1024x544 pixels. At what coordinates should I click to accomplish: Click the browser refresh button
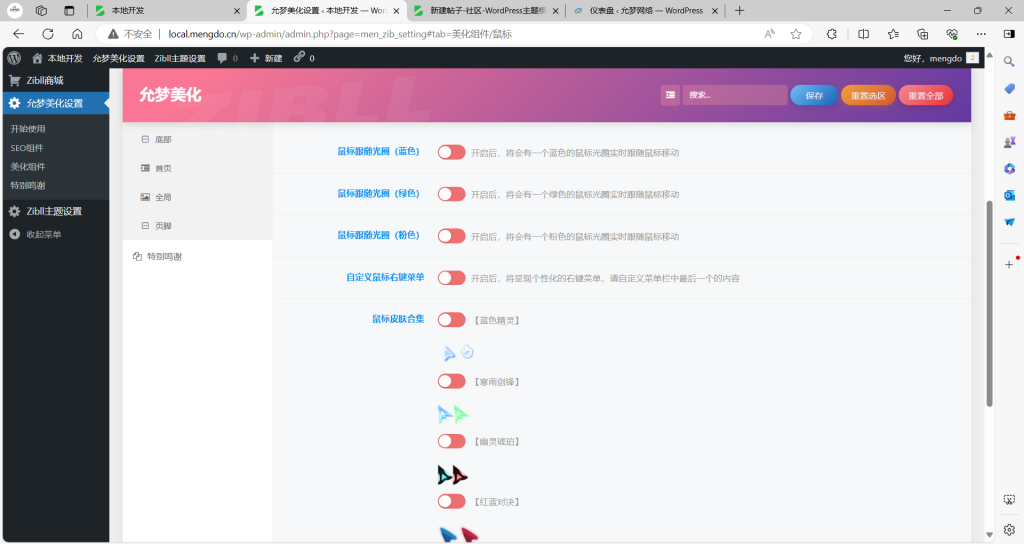[x=47, y=33]
